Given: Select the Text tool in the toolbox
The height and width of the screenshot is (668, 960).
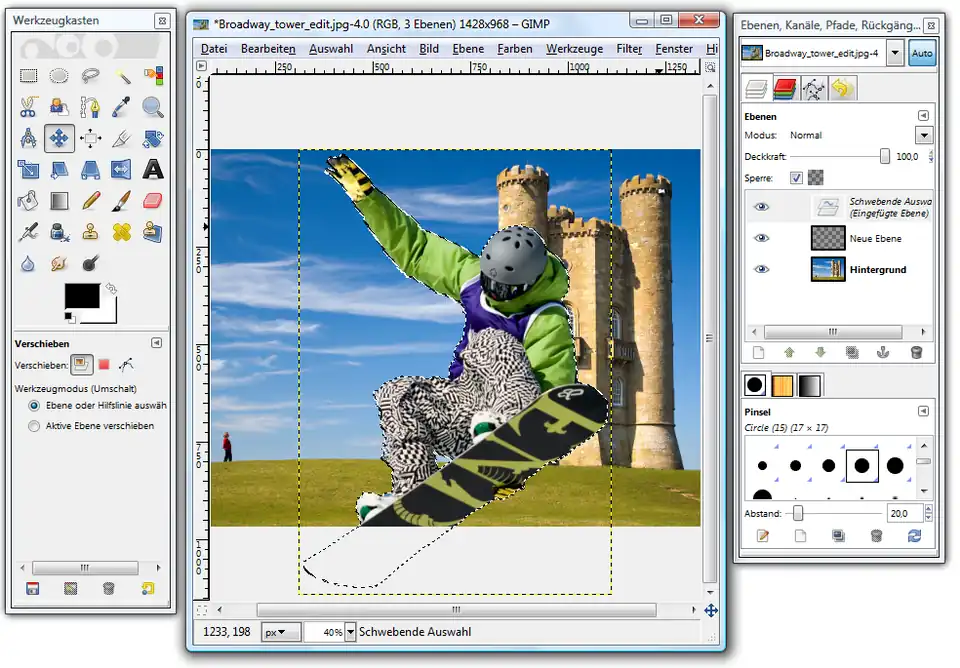Looking at the screenshot, I should click(x=152, y=170).
